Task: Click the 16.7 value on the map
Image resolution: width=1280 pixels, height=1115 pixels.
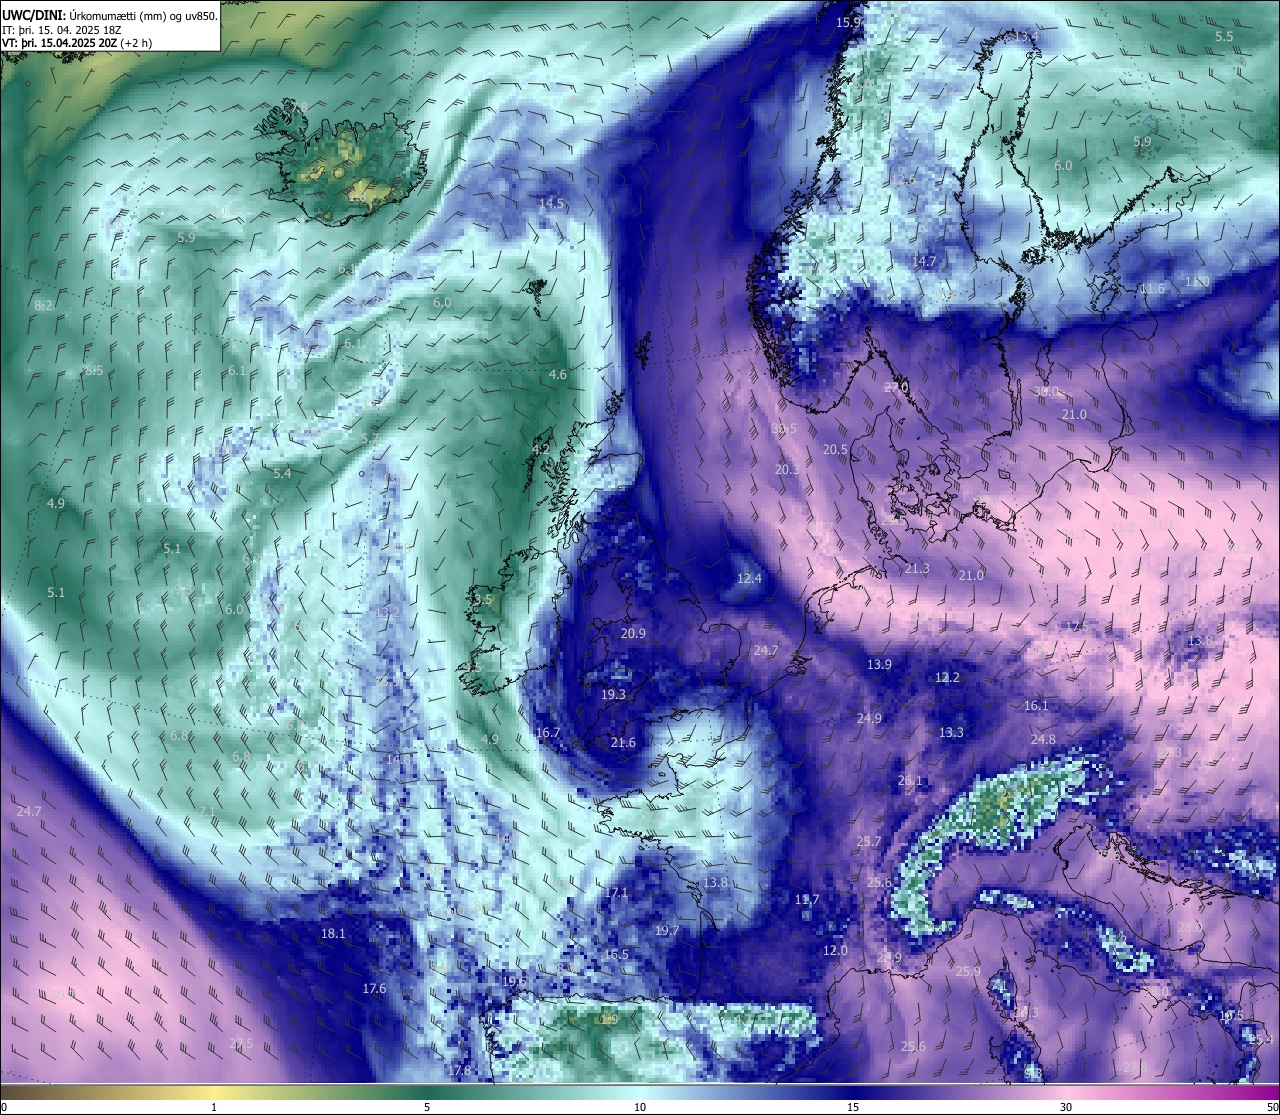Action: tap(548, 733)
